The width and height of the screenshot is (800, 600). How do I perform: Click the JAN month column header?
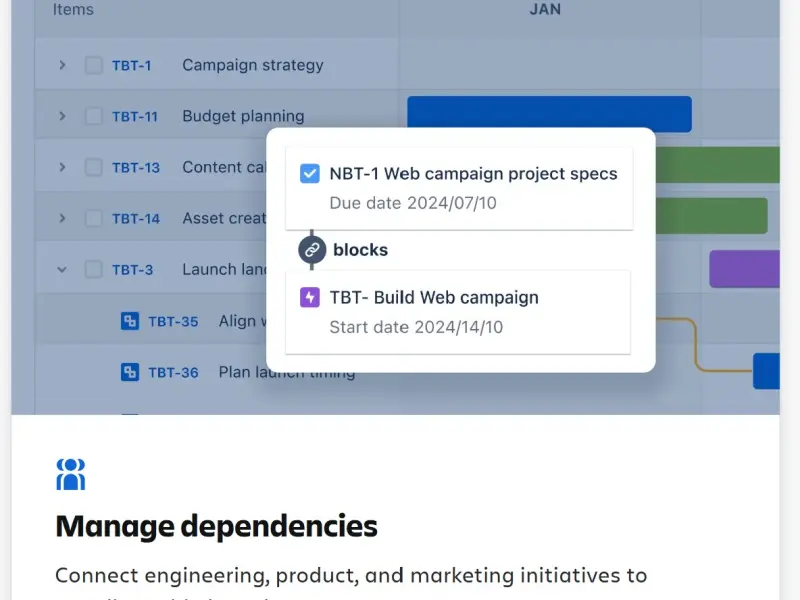click(x=545, y=10)
